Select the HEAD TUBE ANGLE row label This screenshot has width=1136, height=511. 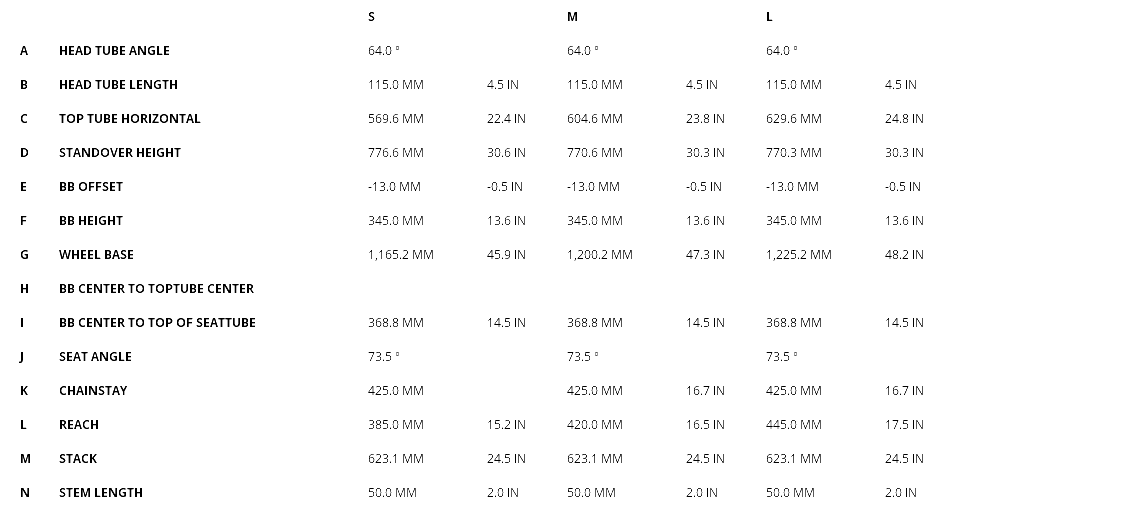[114, 51]
